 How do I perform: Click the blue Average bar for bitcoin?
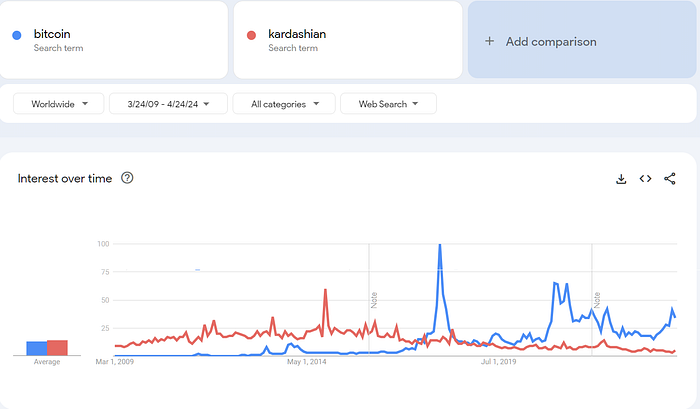pyautogui.click(x=36, y=348)
